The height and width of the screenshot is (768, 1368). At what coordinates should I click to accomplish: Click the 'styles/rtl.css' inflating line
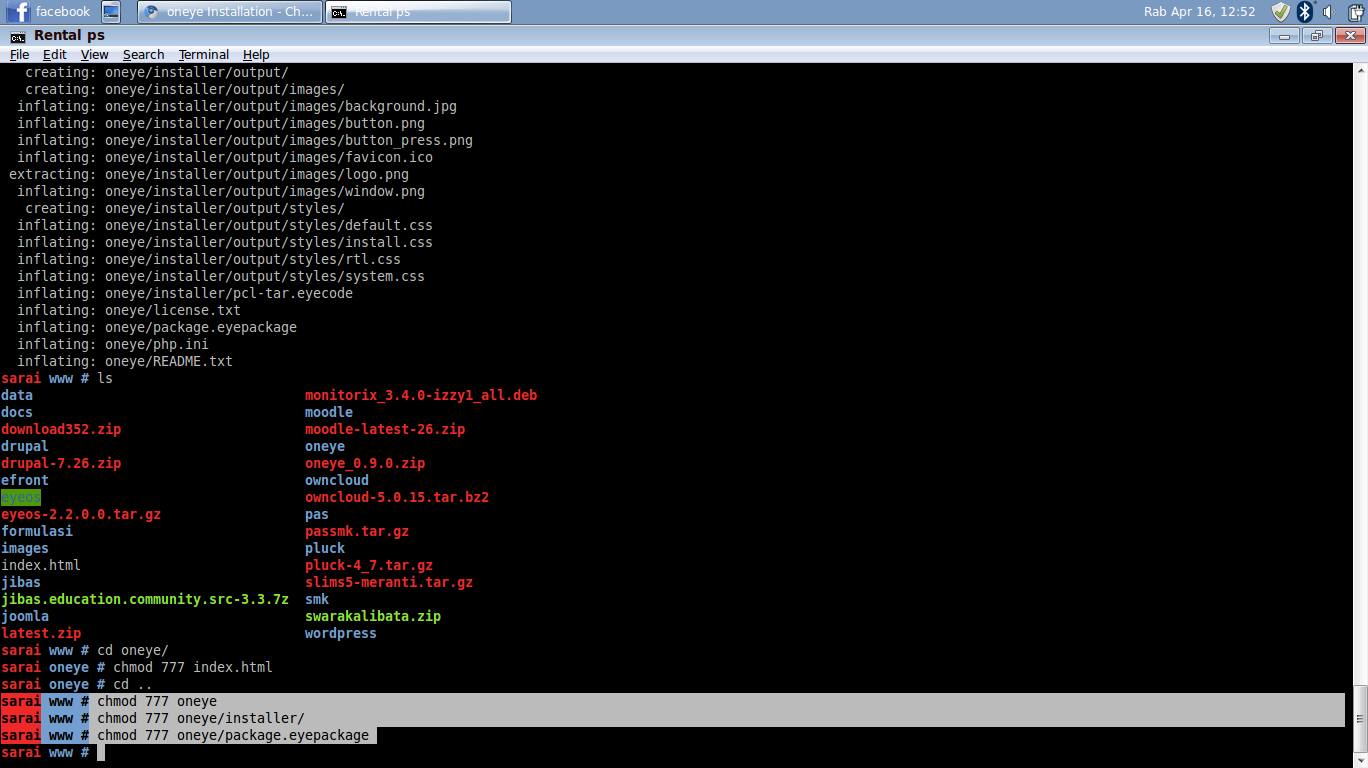tap(209, 259)
